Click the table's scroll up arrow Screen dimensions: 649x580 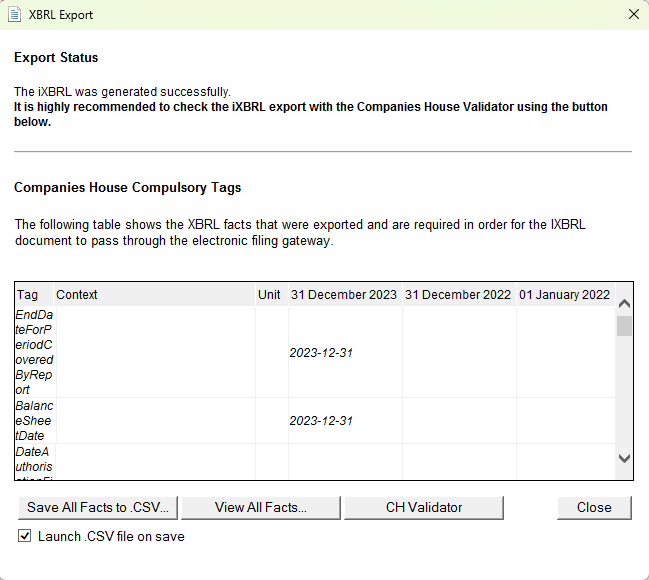(624, 304)
